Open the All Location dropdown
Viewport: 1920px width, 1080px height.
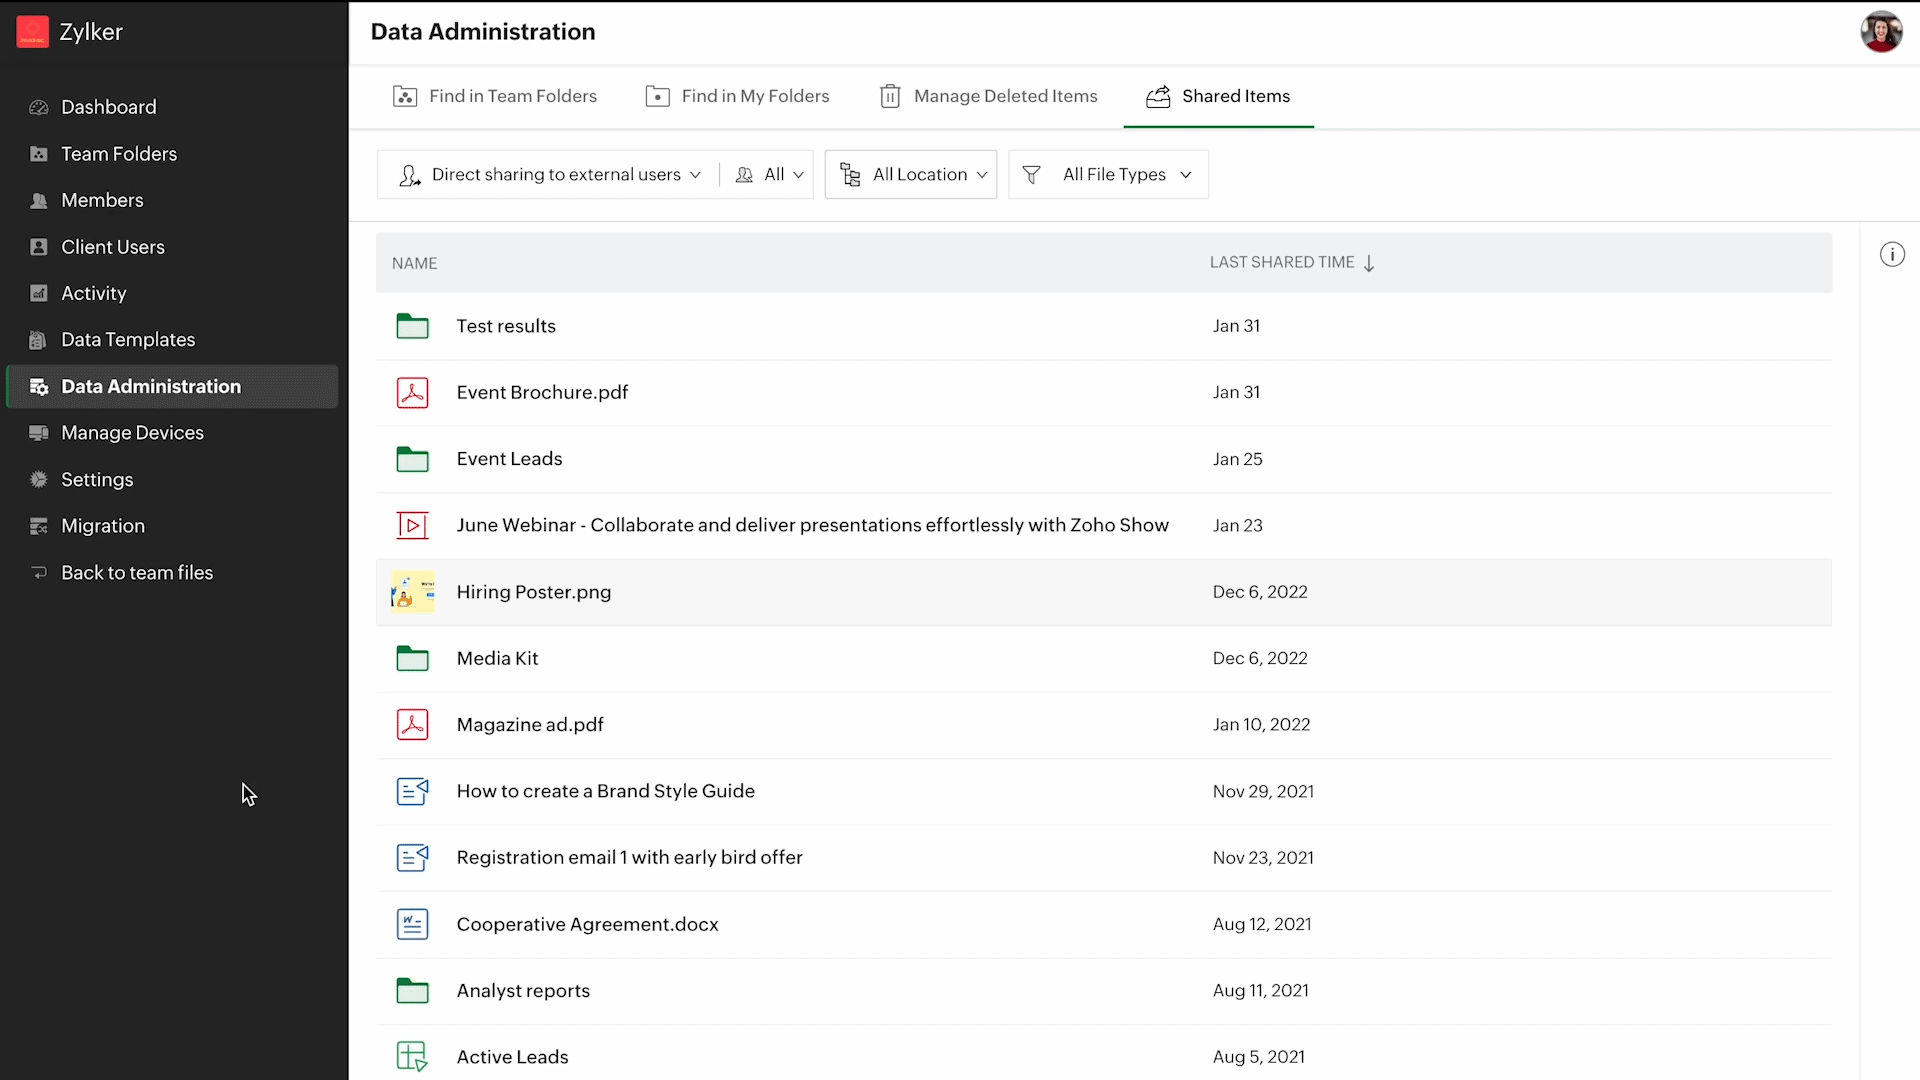(x=911, y=175)
